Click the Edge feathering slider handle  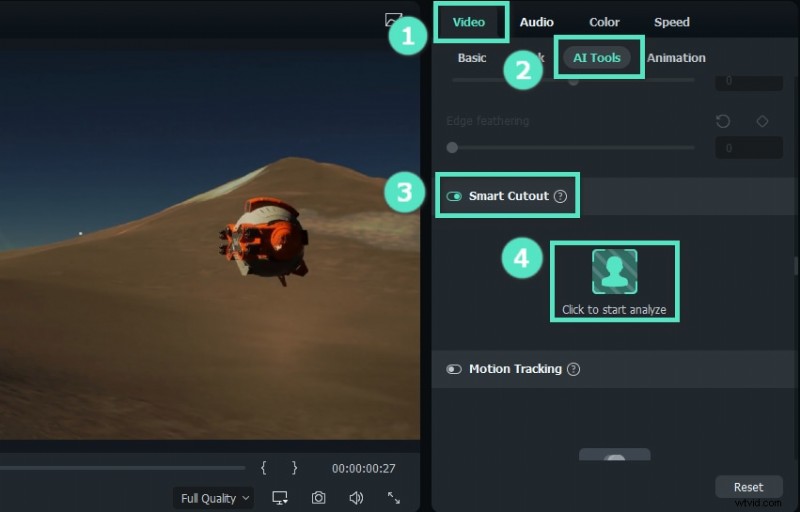point(452,147)
